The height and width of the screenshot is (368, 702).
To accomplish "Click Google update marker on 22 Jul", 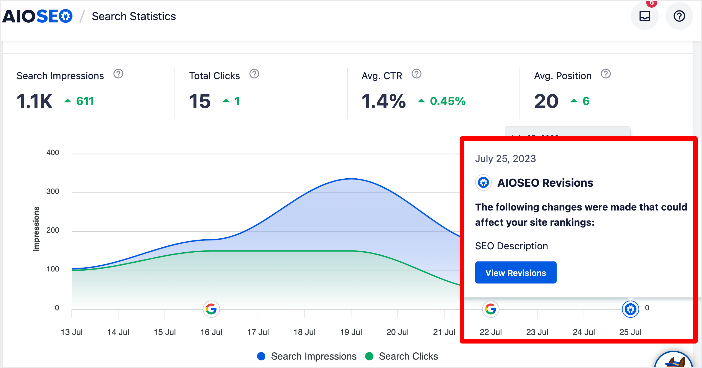I will pos(491,308).
